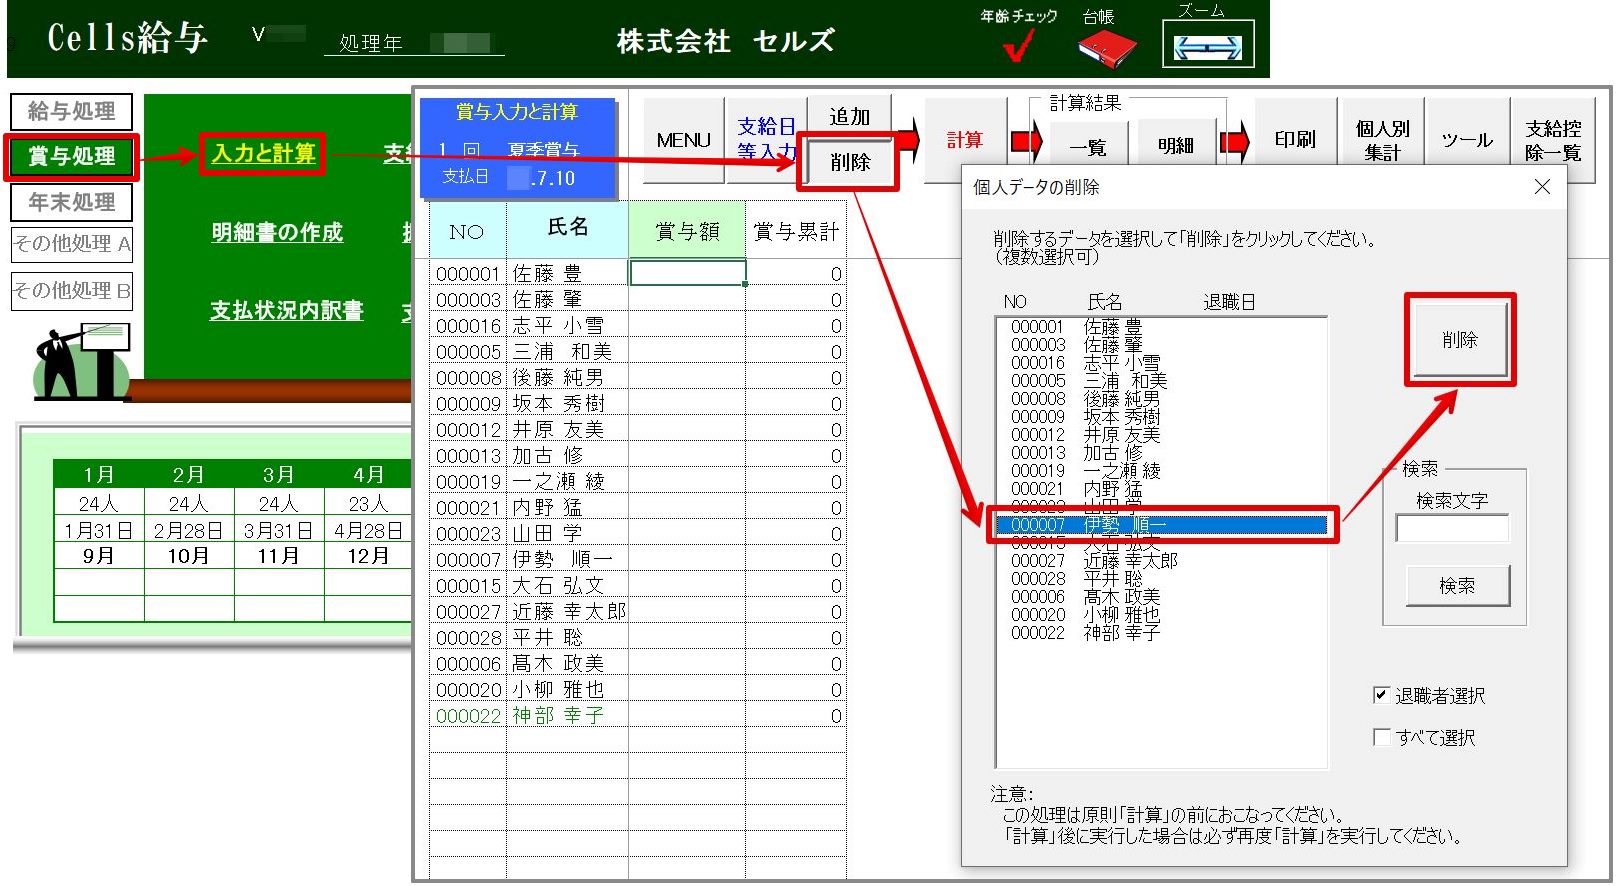Click the 12月 calendar header cell

click(368, 556)
